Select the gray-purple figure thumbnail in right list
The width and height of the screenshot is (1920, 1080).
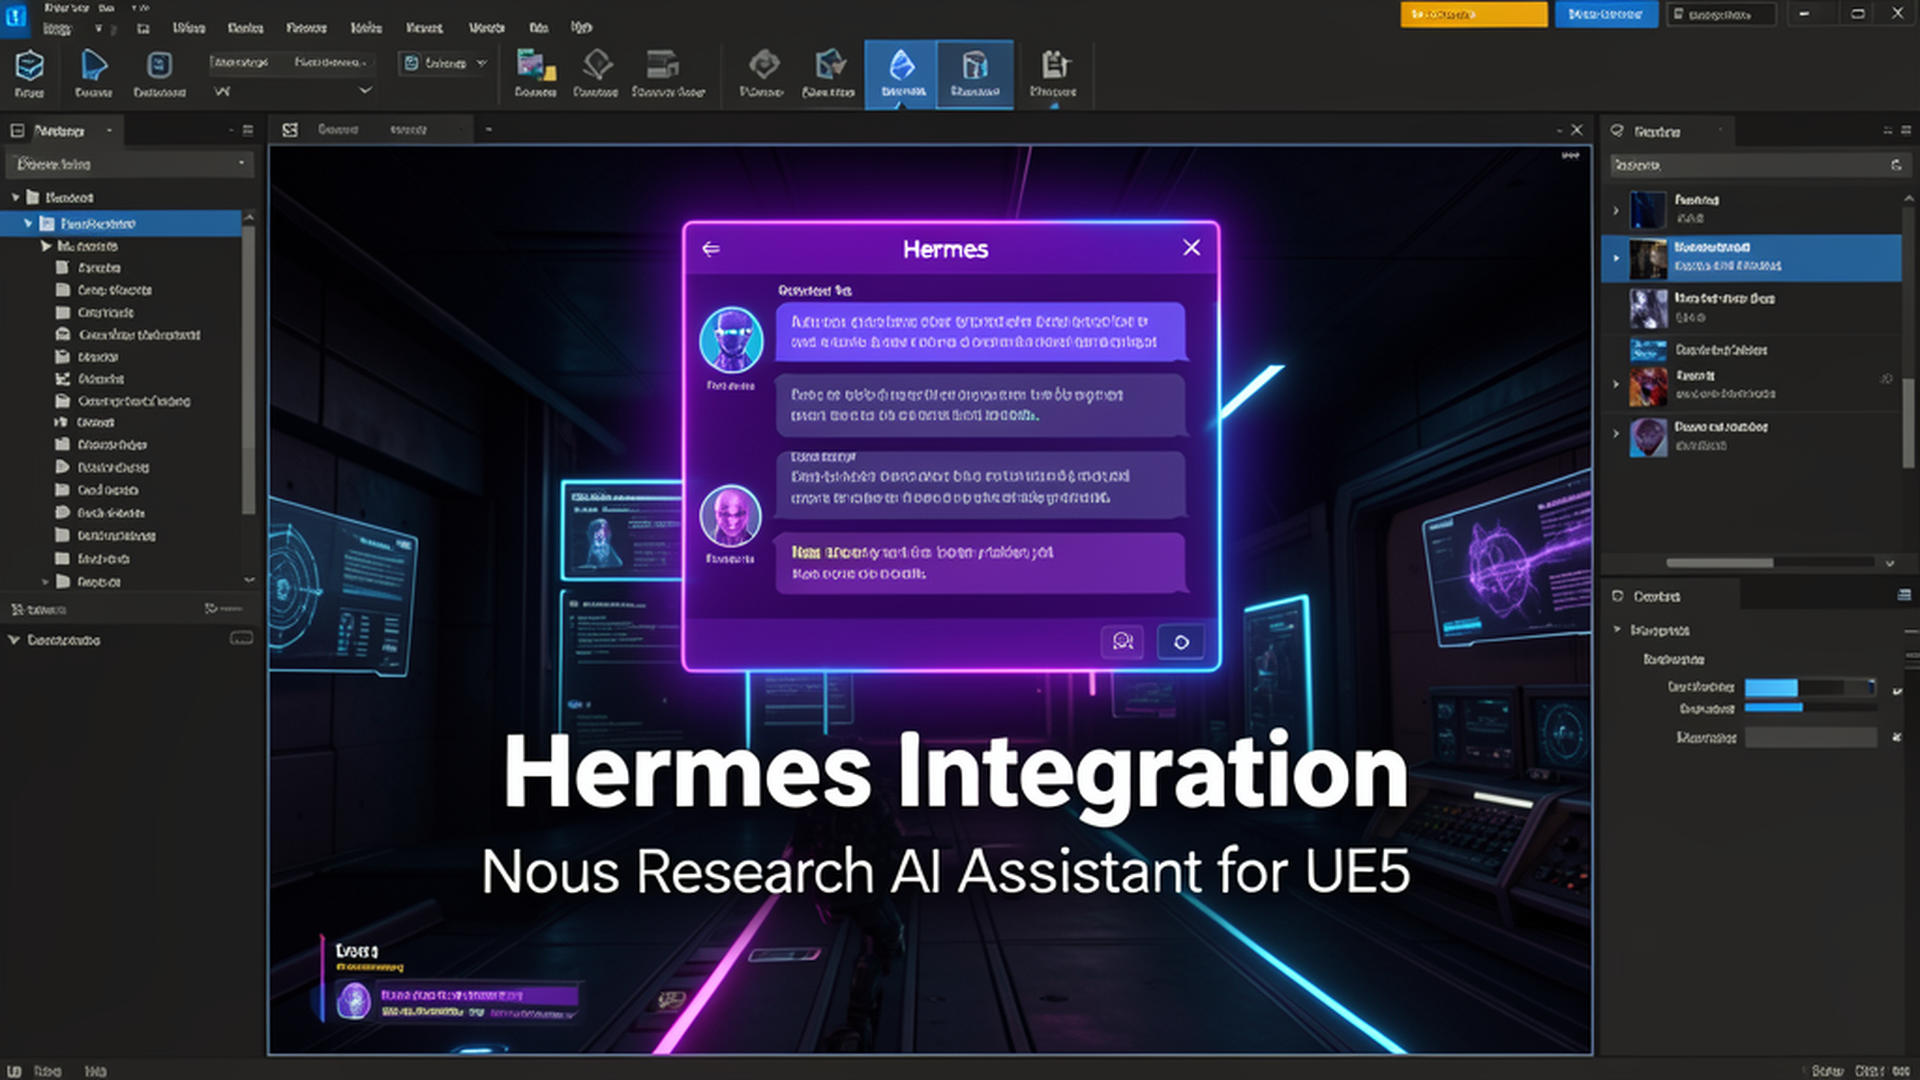[x=1648, y=309]
